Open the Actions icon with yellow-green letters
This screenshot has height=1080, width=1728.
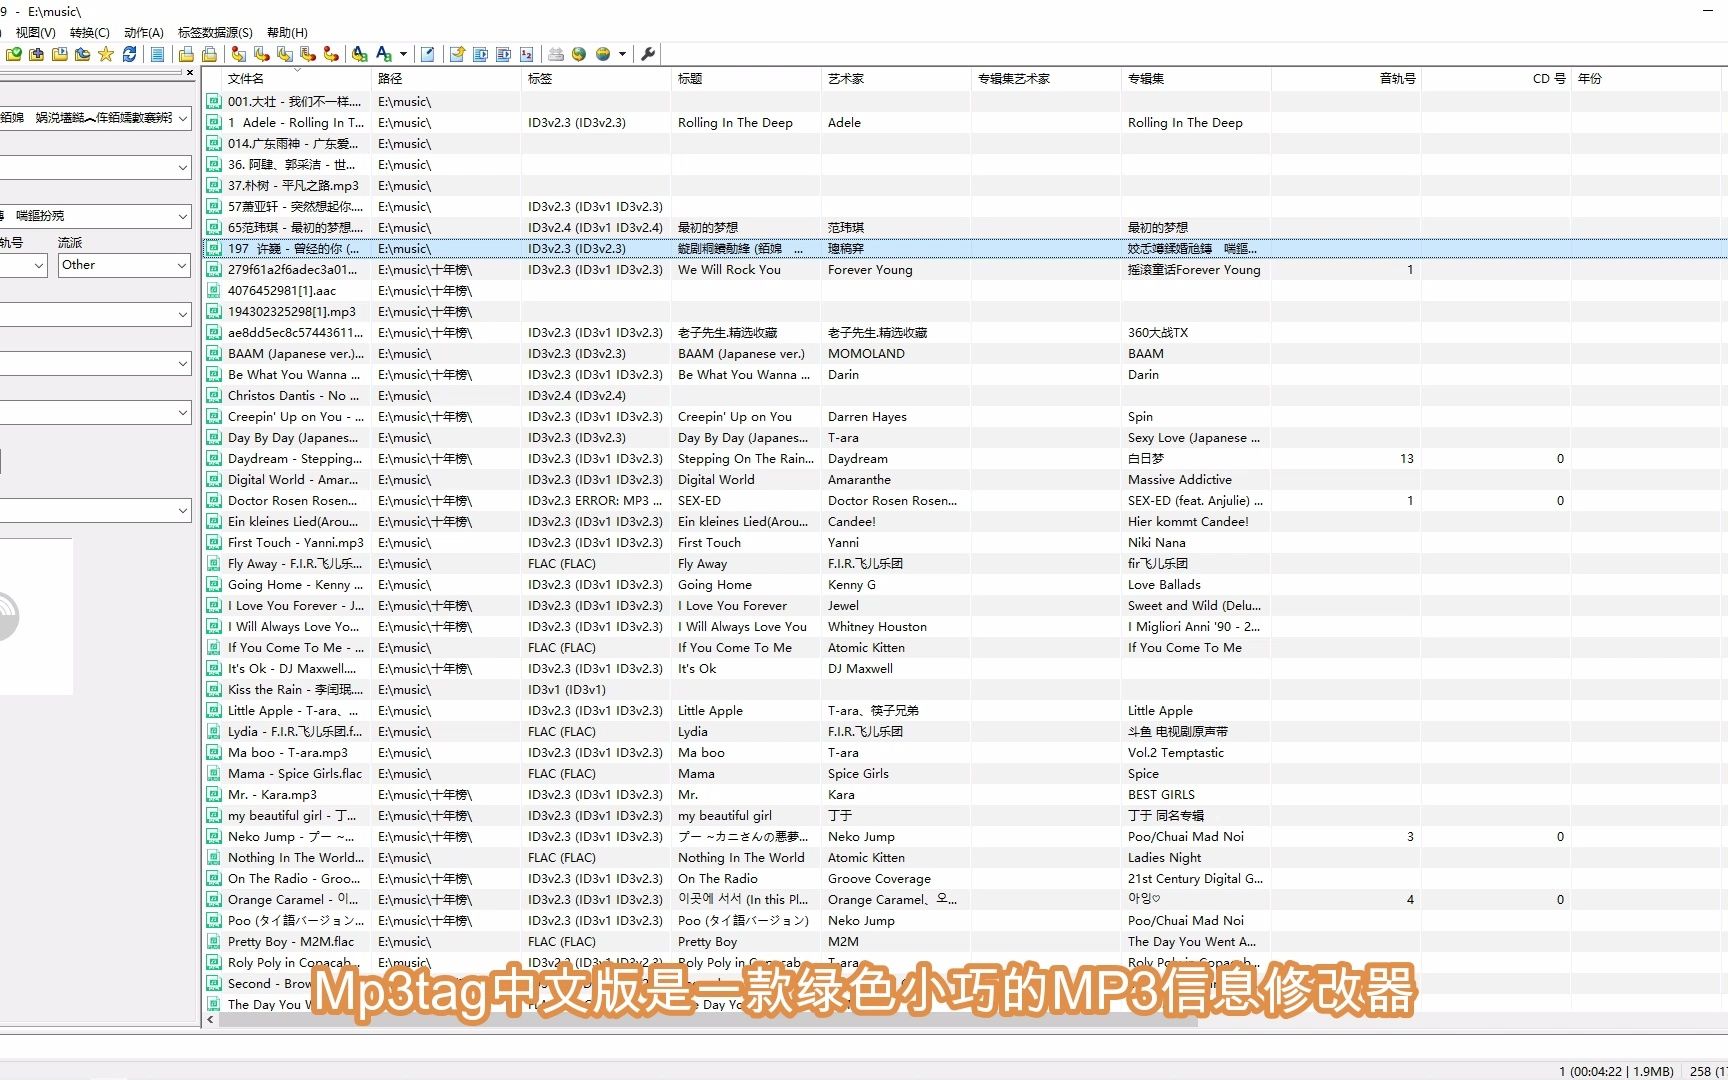pyautogui.click(x=360, y=54)
